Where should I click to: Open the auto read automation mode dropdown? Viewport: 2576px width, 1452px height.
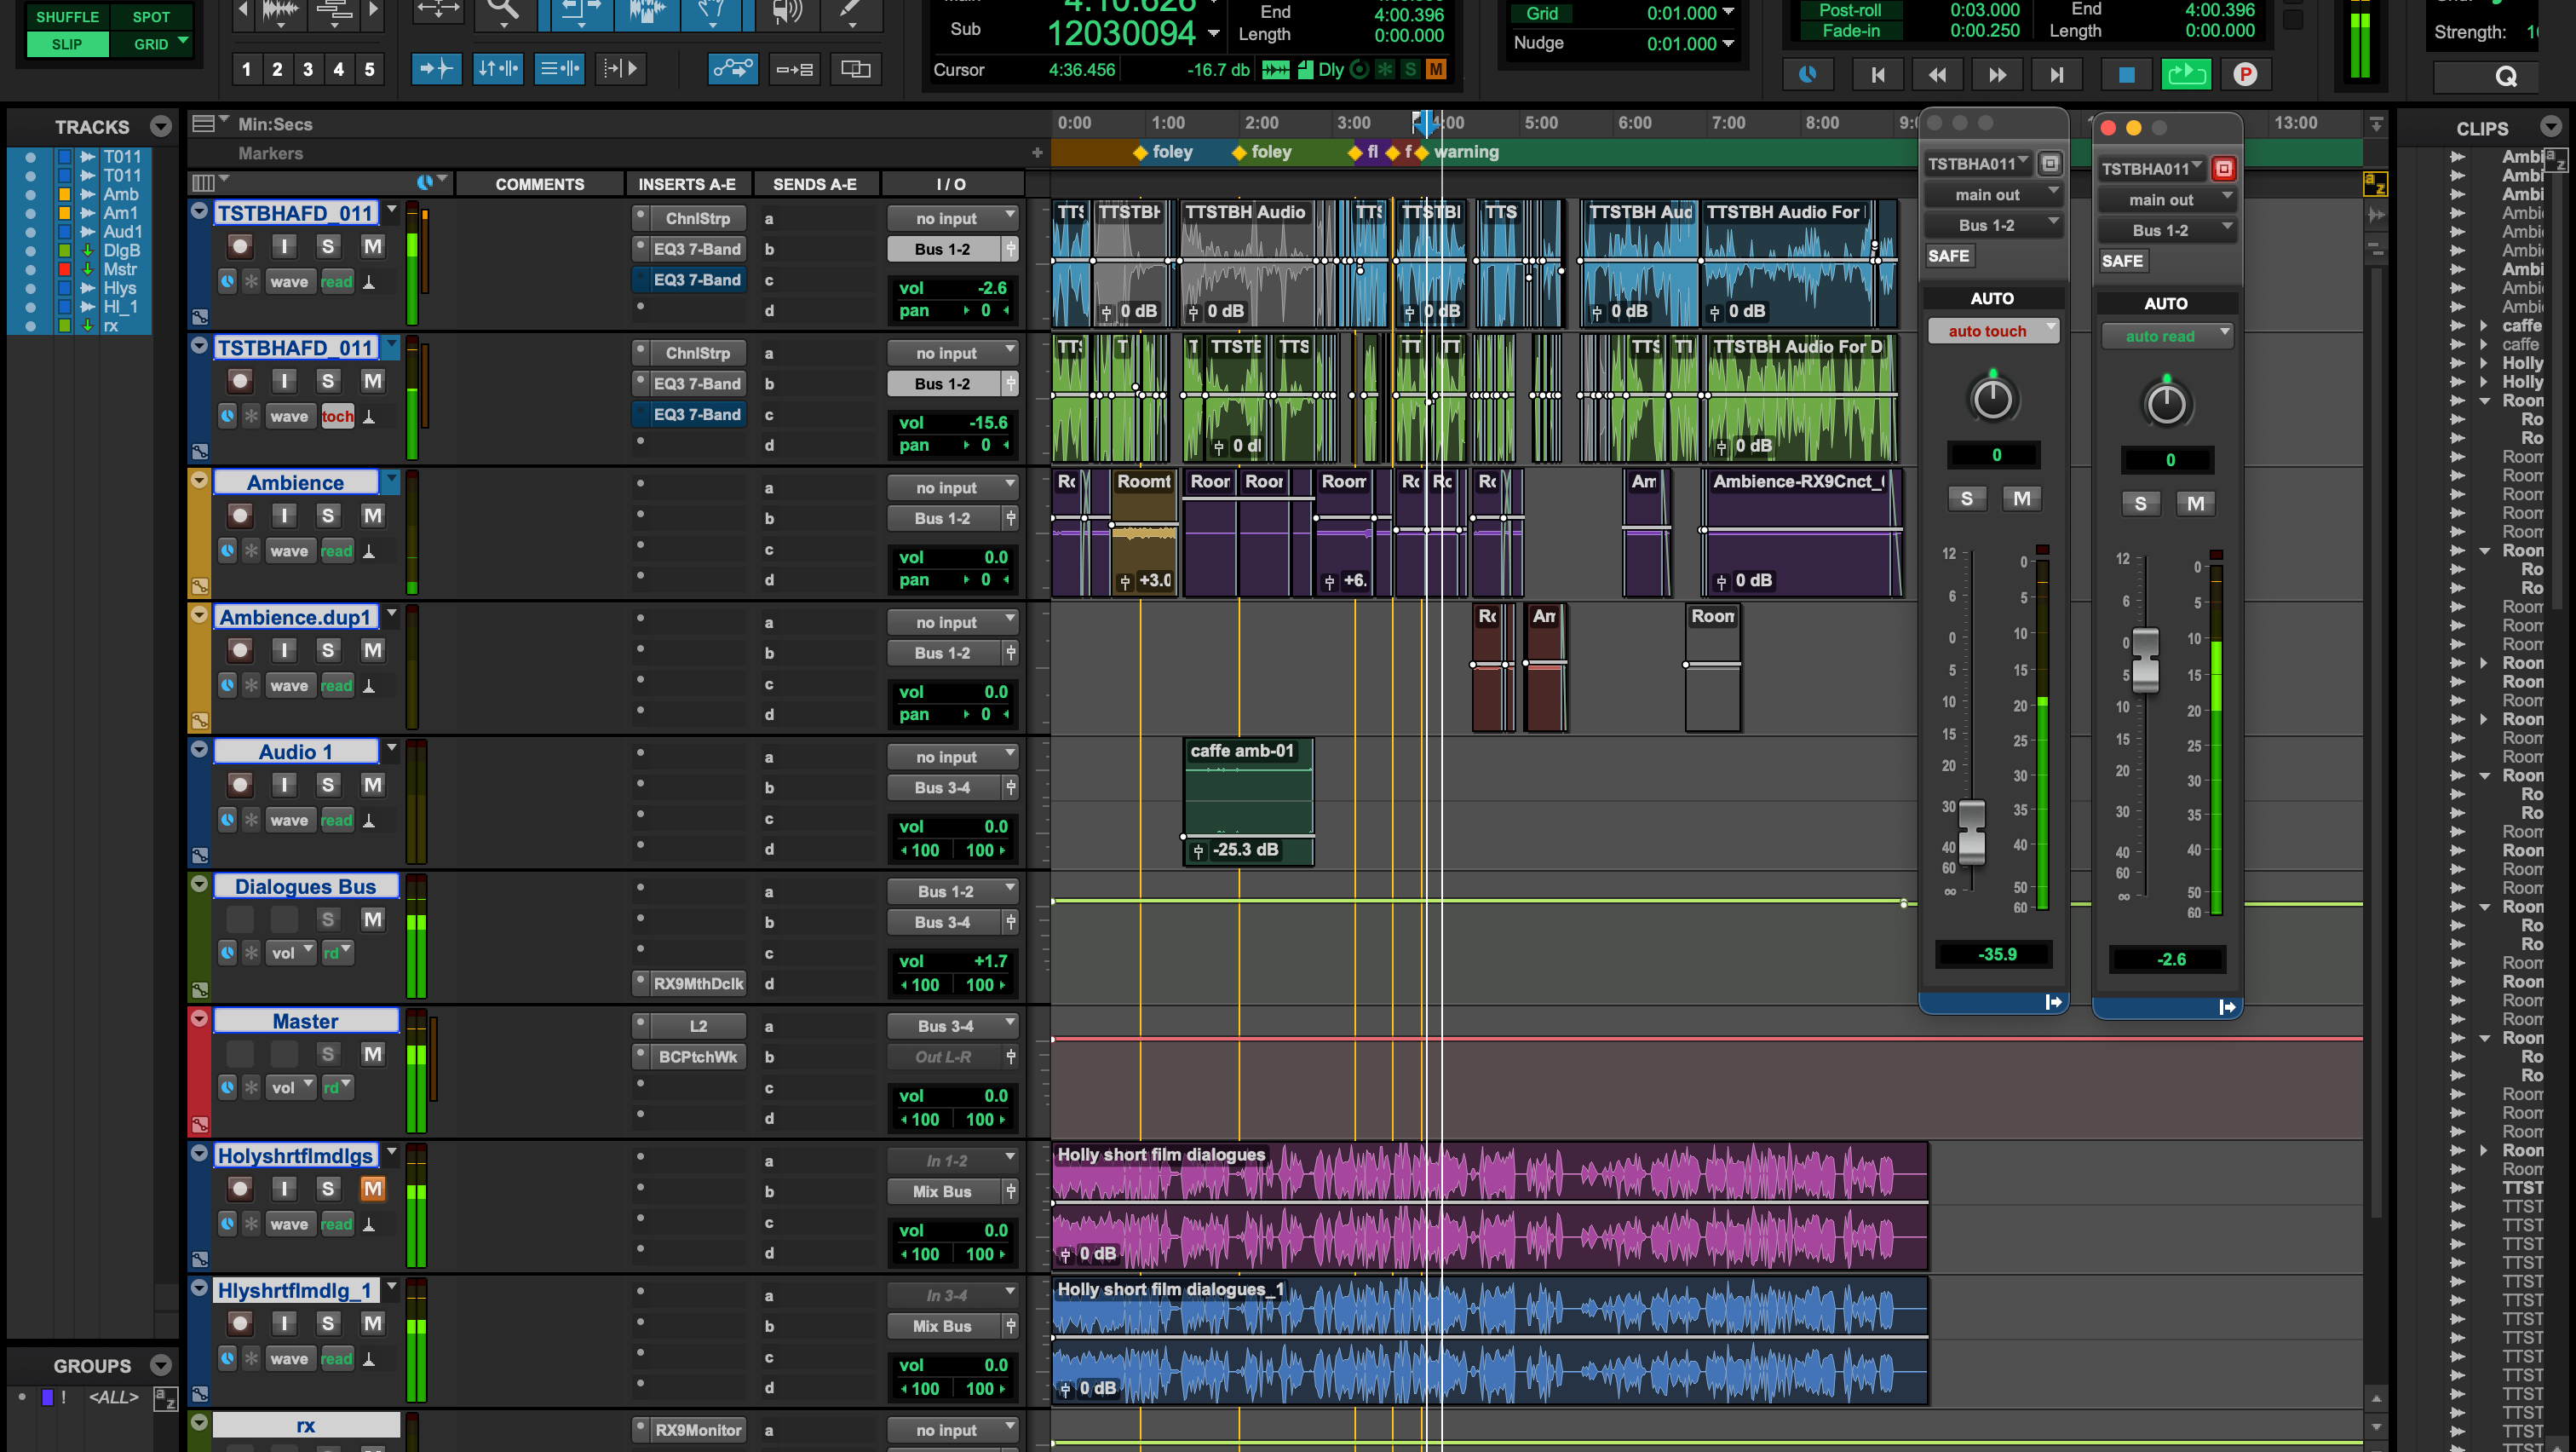(2166, 336)
